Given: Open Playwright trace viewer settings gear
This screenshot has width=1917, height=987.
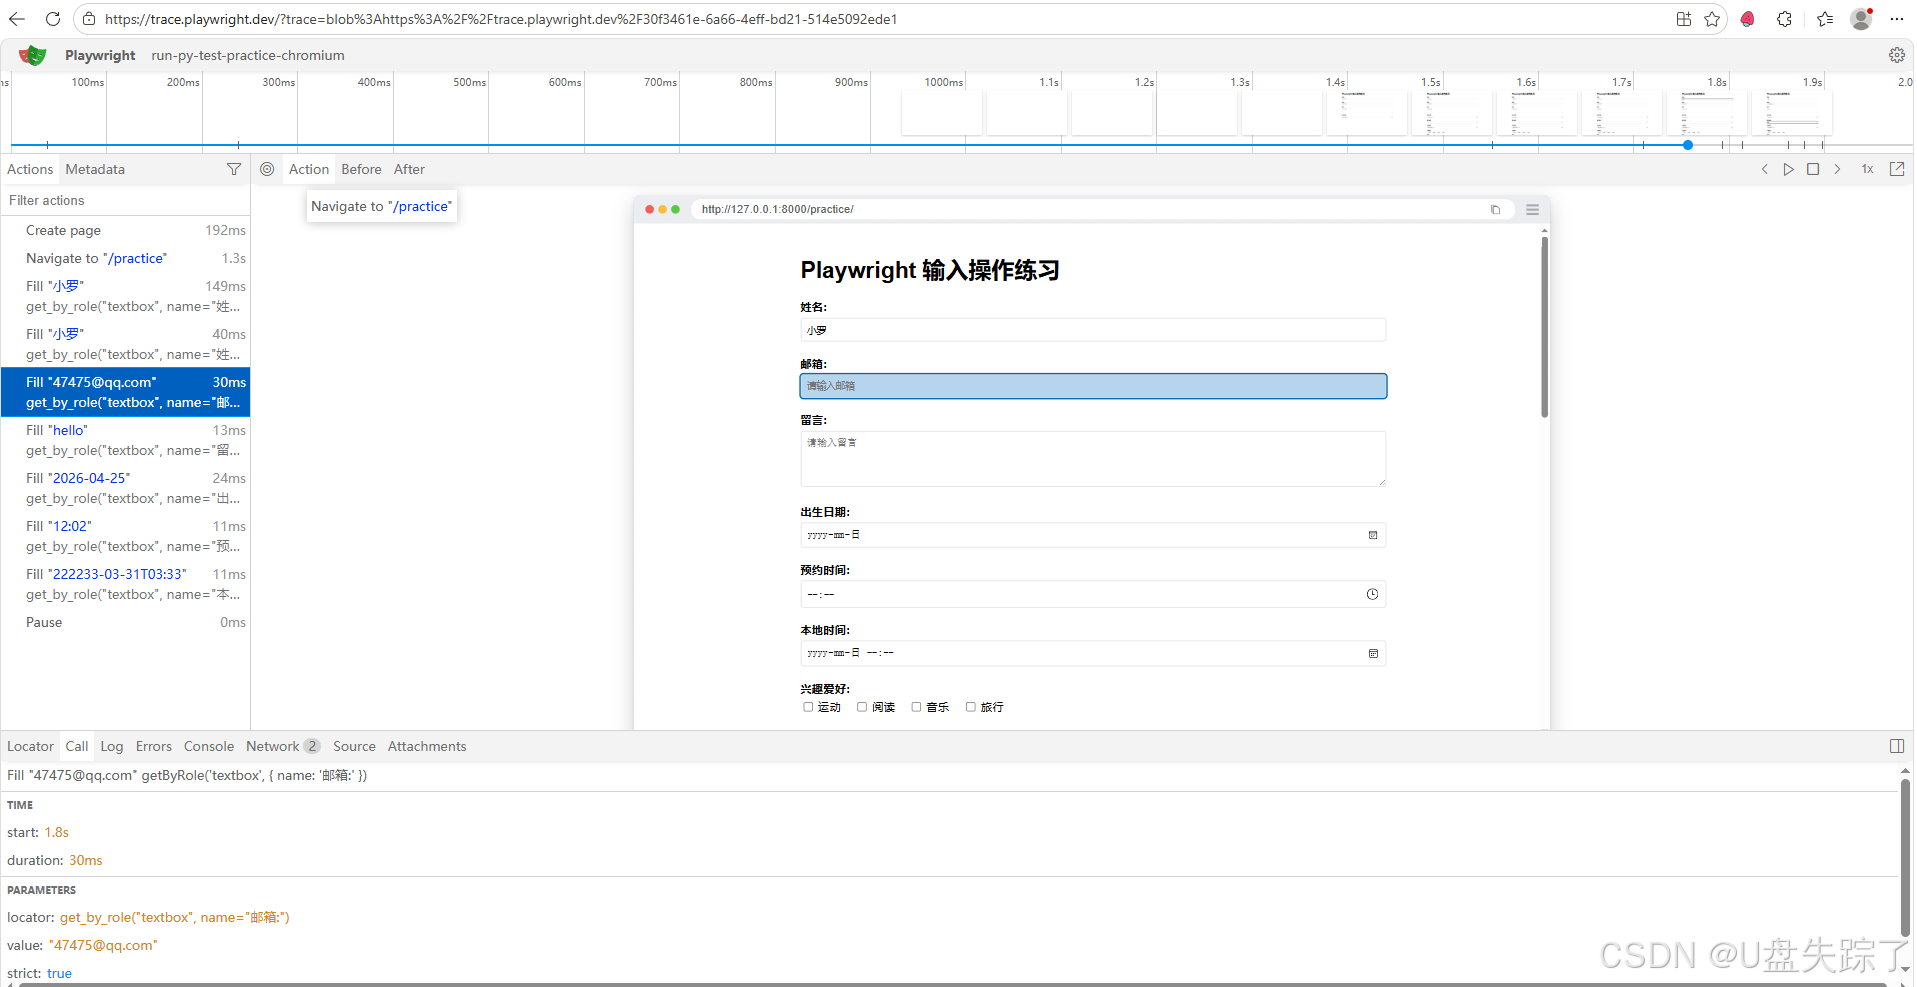Looking at the screenshot, I should click(1897, 55).
